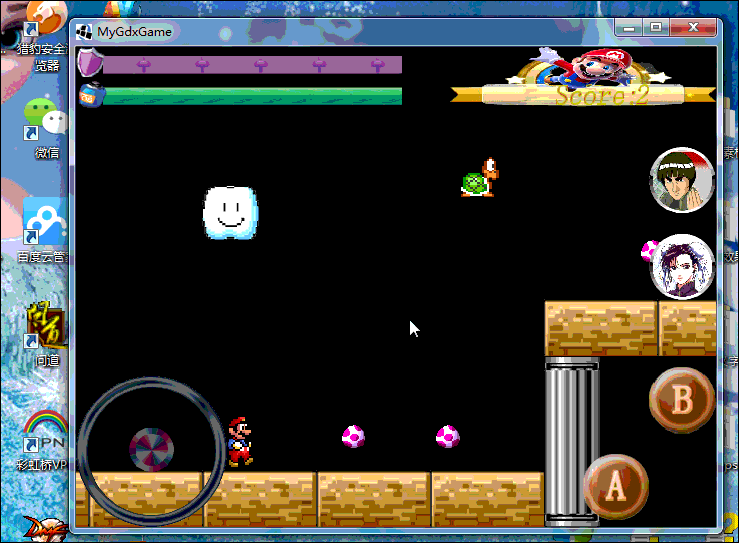739x543 pixels.
Task: Click the grey stone pillar
Action: point(572,440)
